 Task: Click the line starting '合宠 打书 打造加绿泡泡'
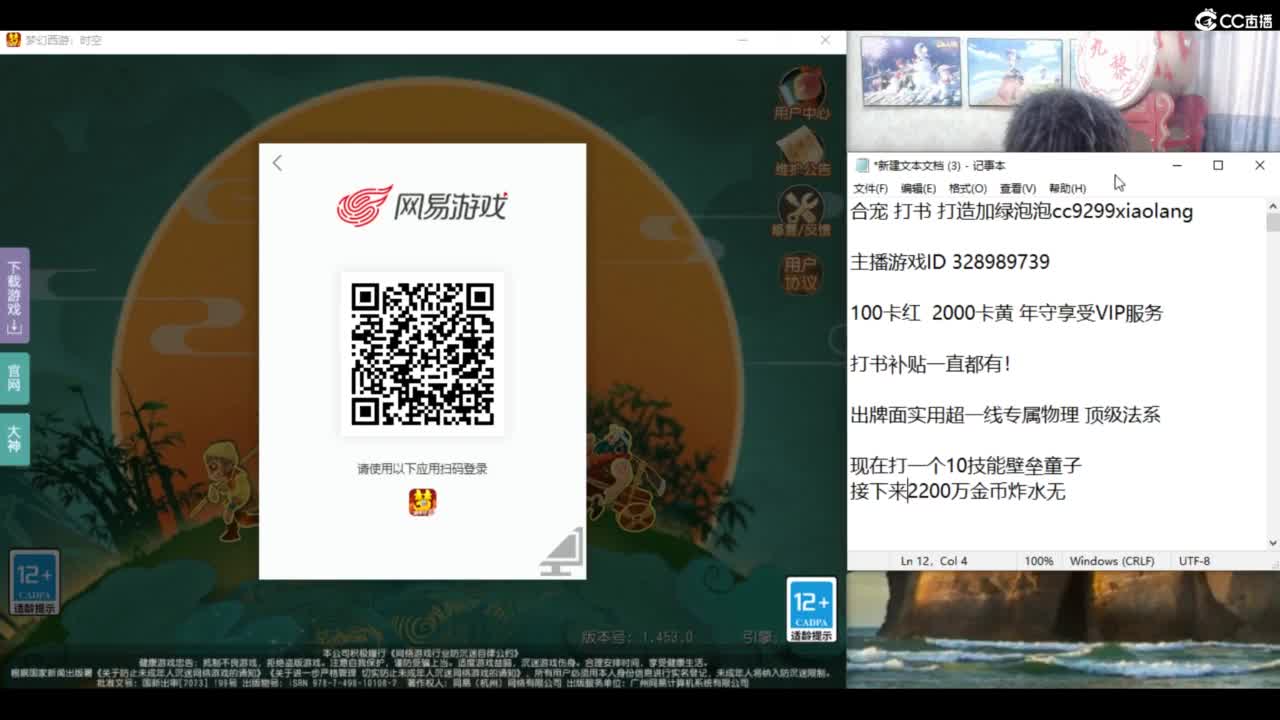pyautogui.click(x=1021, y=211)
